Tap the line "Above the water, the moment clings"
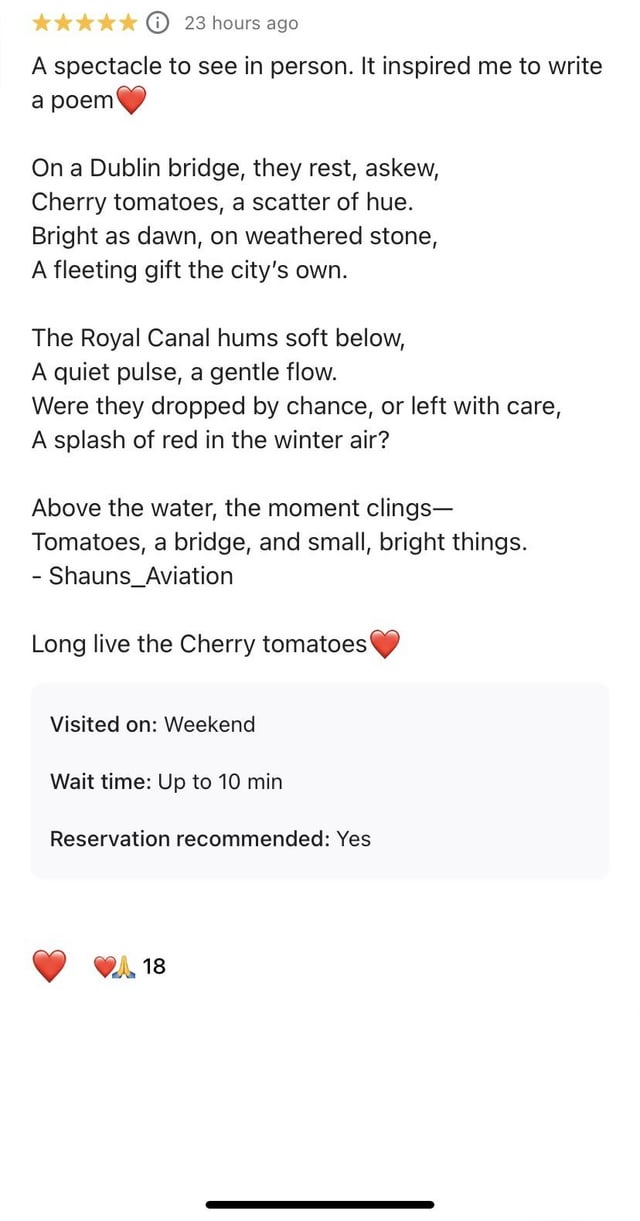This screenshot has width=640, height=1221. [243, 507]
